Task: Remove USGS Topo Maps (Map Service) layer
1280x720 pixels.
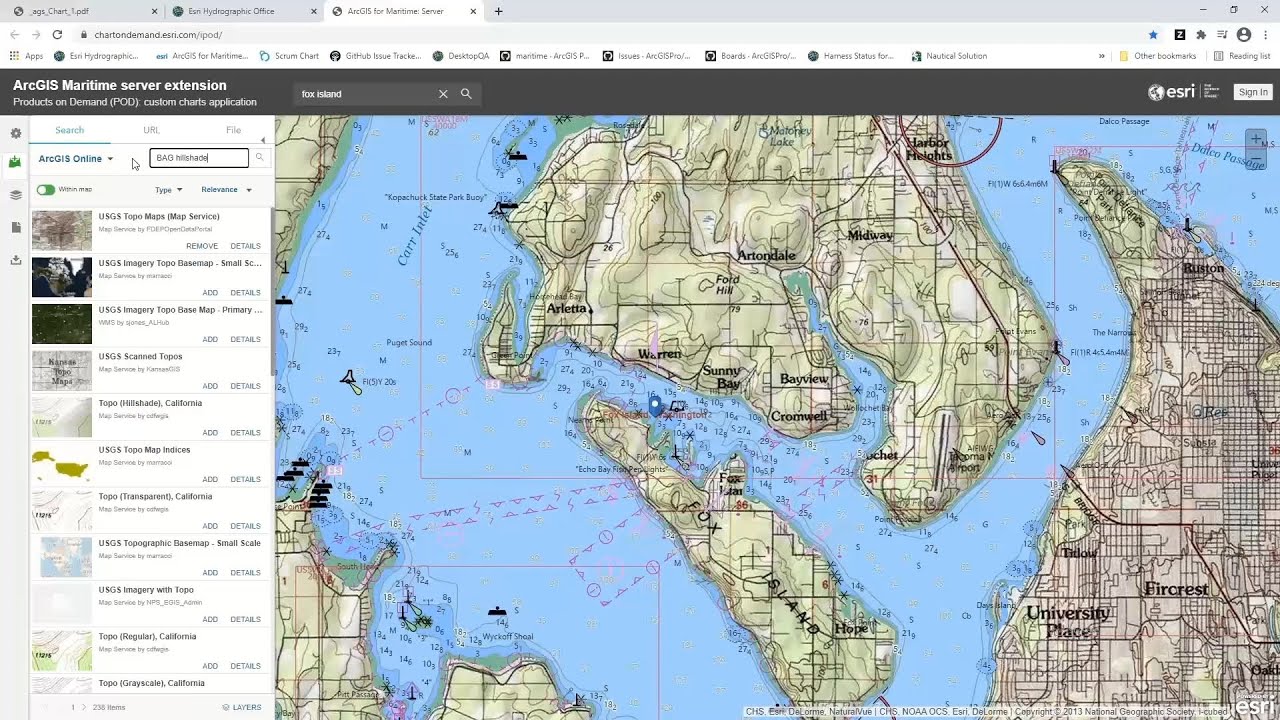Action: (202, 246)
